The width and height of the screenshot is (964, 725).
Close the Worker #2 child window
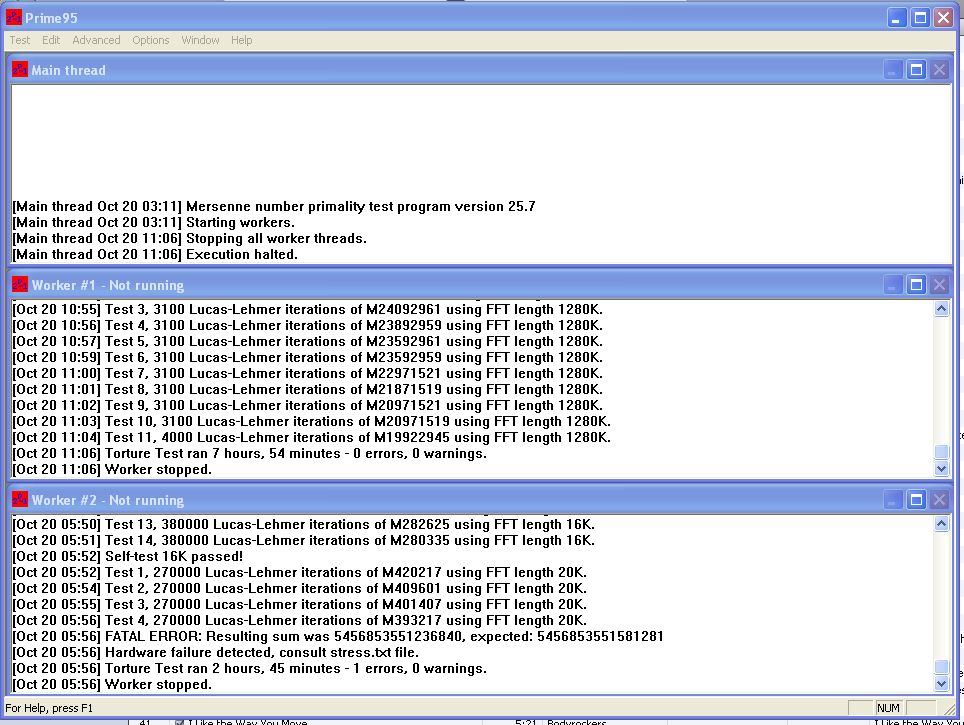pyautogui.click(x=939, y=500)
